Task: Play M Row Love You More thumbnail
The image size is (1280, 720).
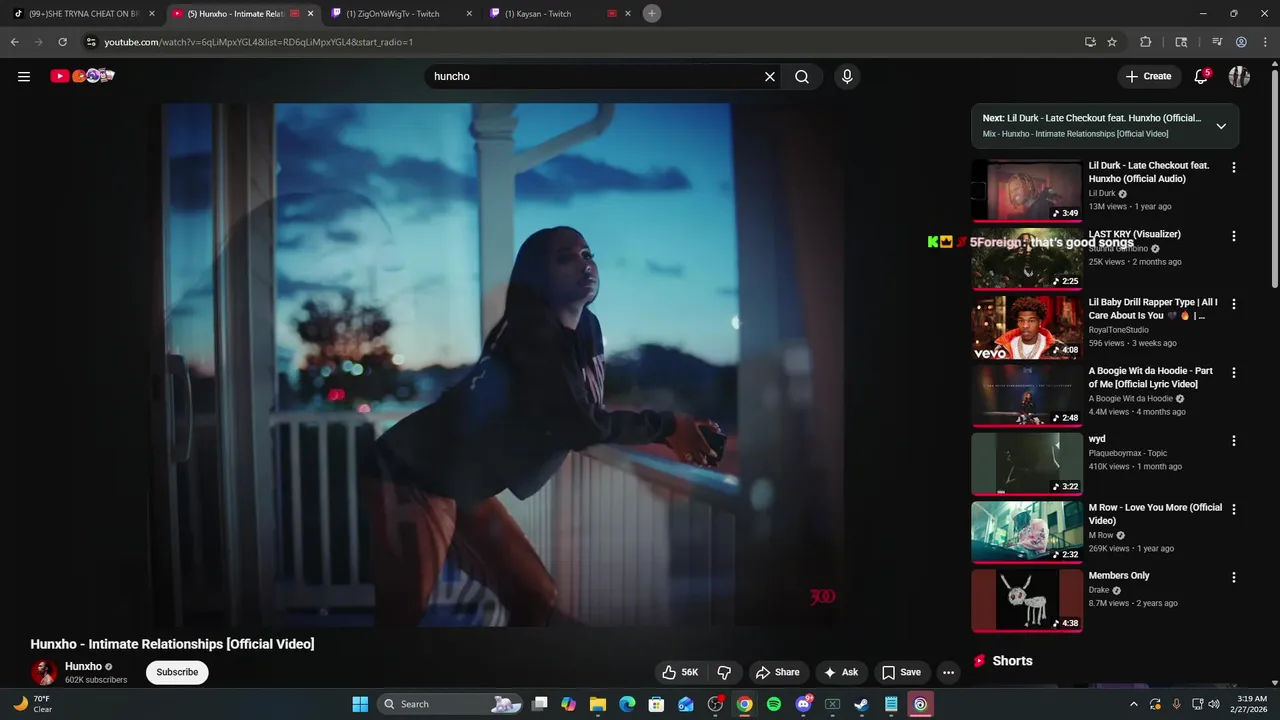Action: [1027, 531]
